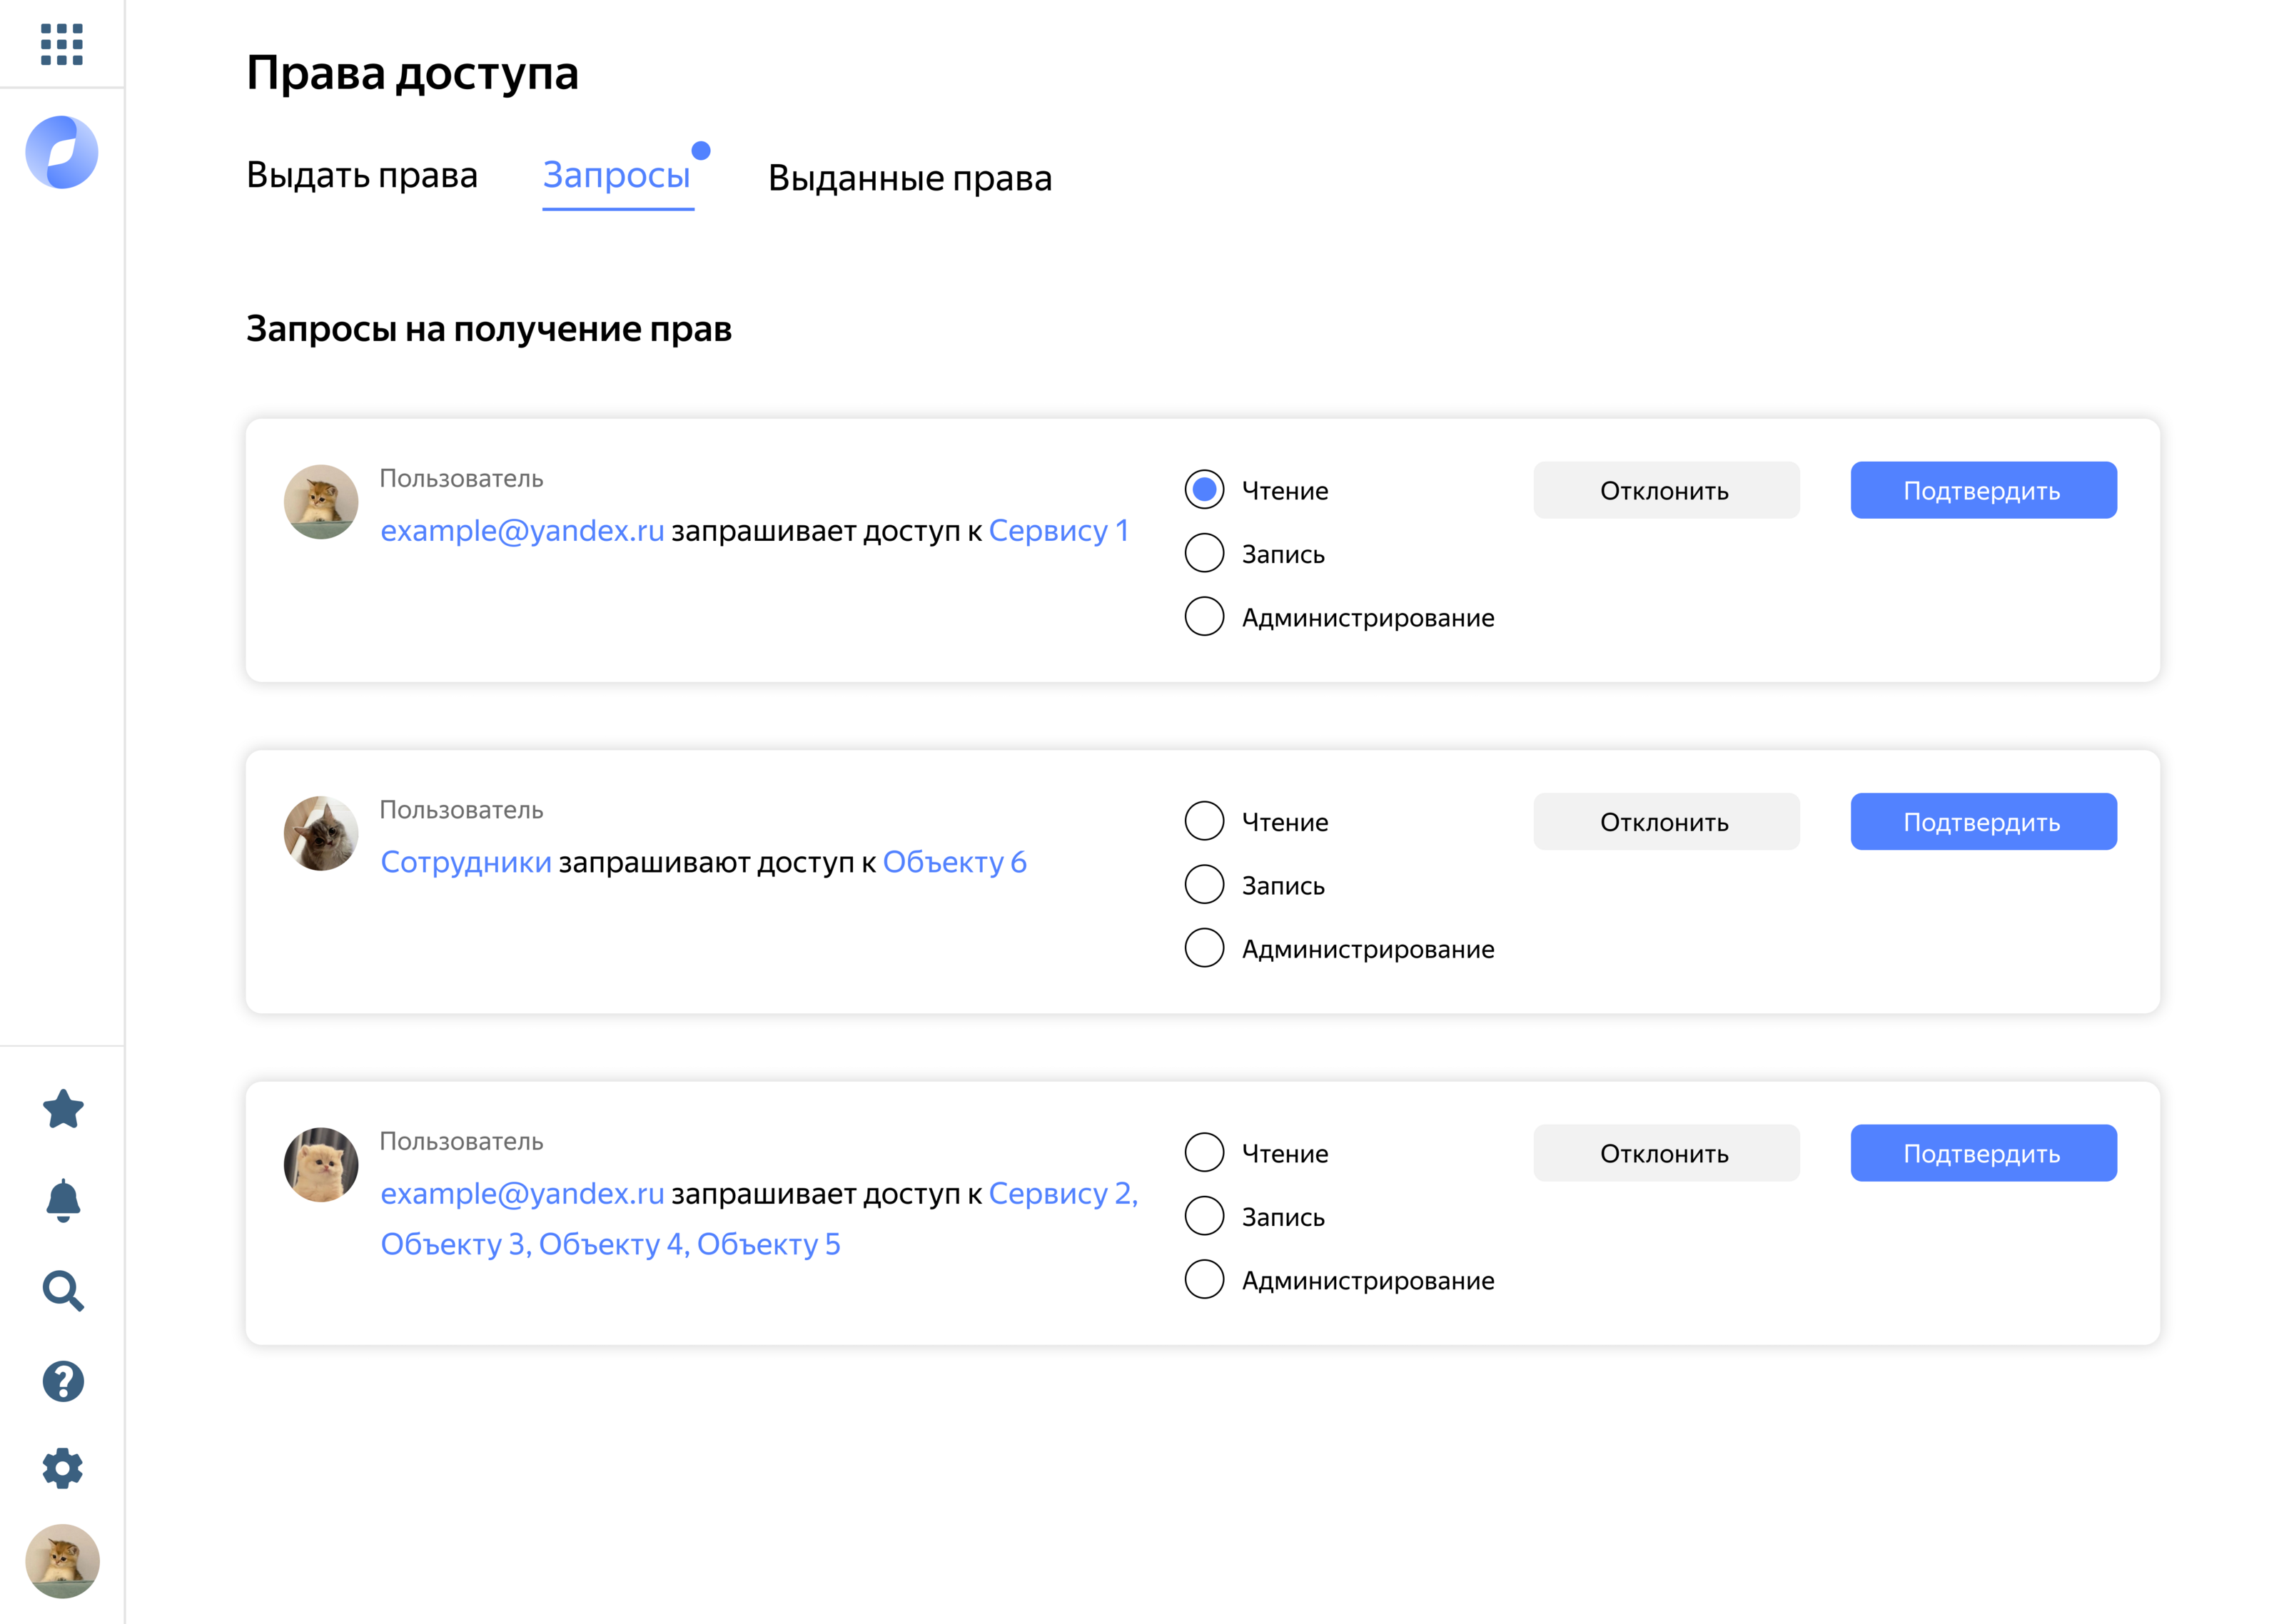Open notifications bell icon
This screenshot has height=1624, width=2284.
tap(63, 1200)
